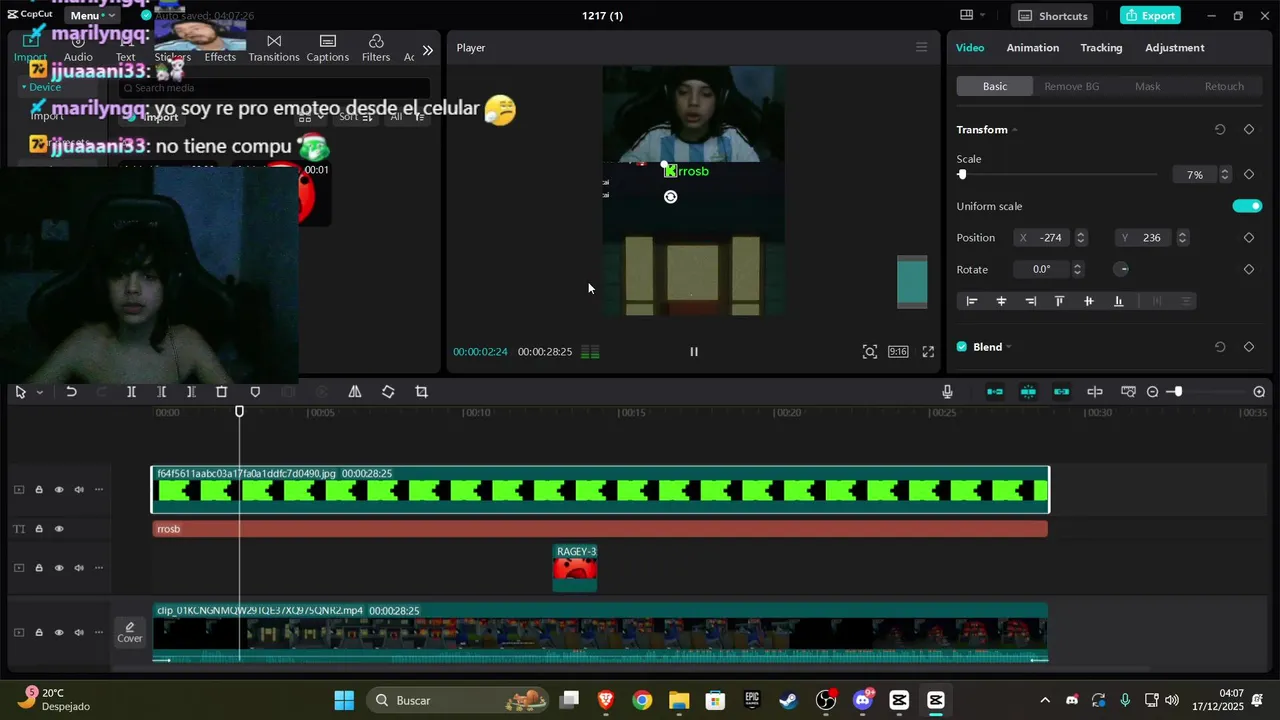1280x720 pixels.
Task: Pause the player playback
Action: coord(694,352)
